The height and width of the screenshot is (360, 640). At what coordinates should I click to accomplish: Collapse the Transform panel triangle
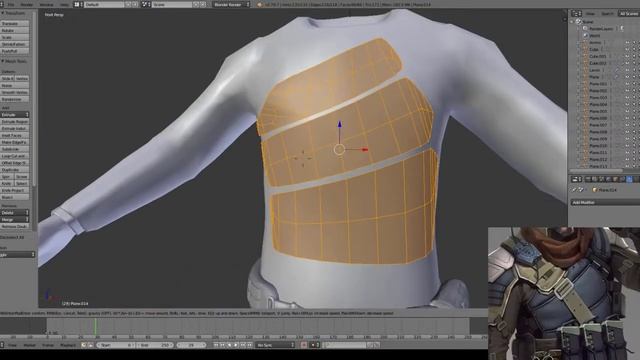point(2,13)
